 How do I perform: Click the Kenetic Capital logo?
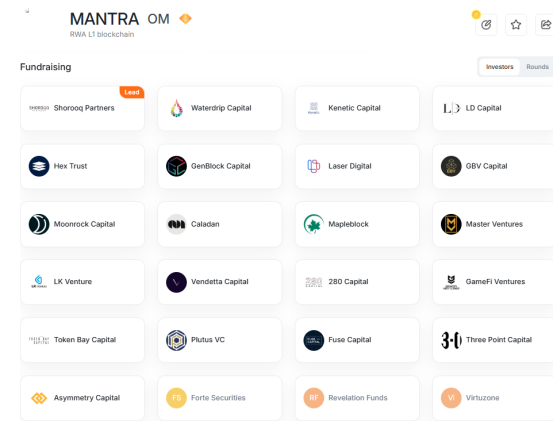point(314,108)
